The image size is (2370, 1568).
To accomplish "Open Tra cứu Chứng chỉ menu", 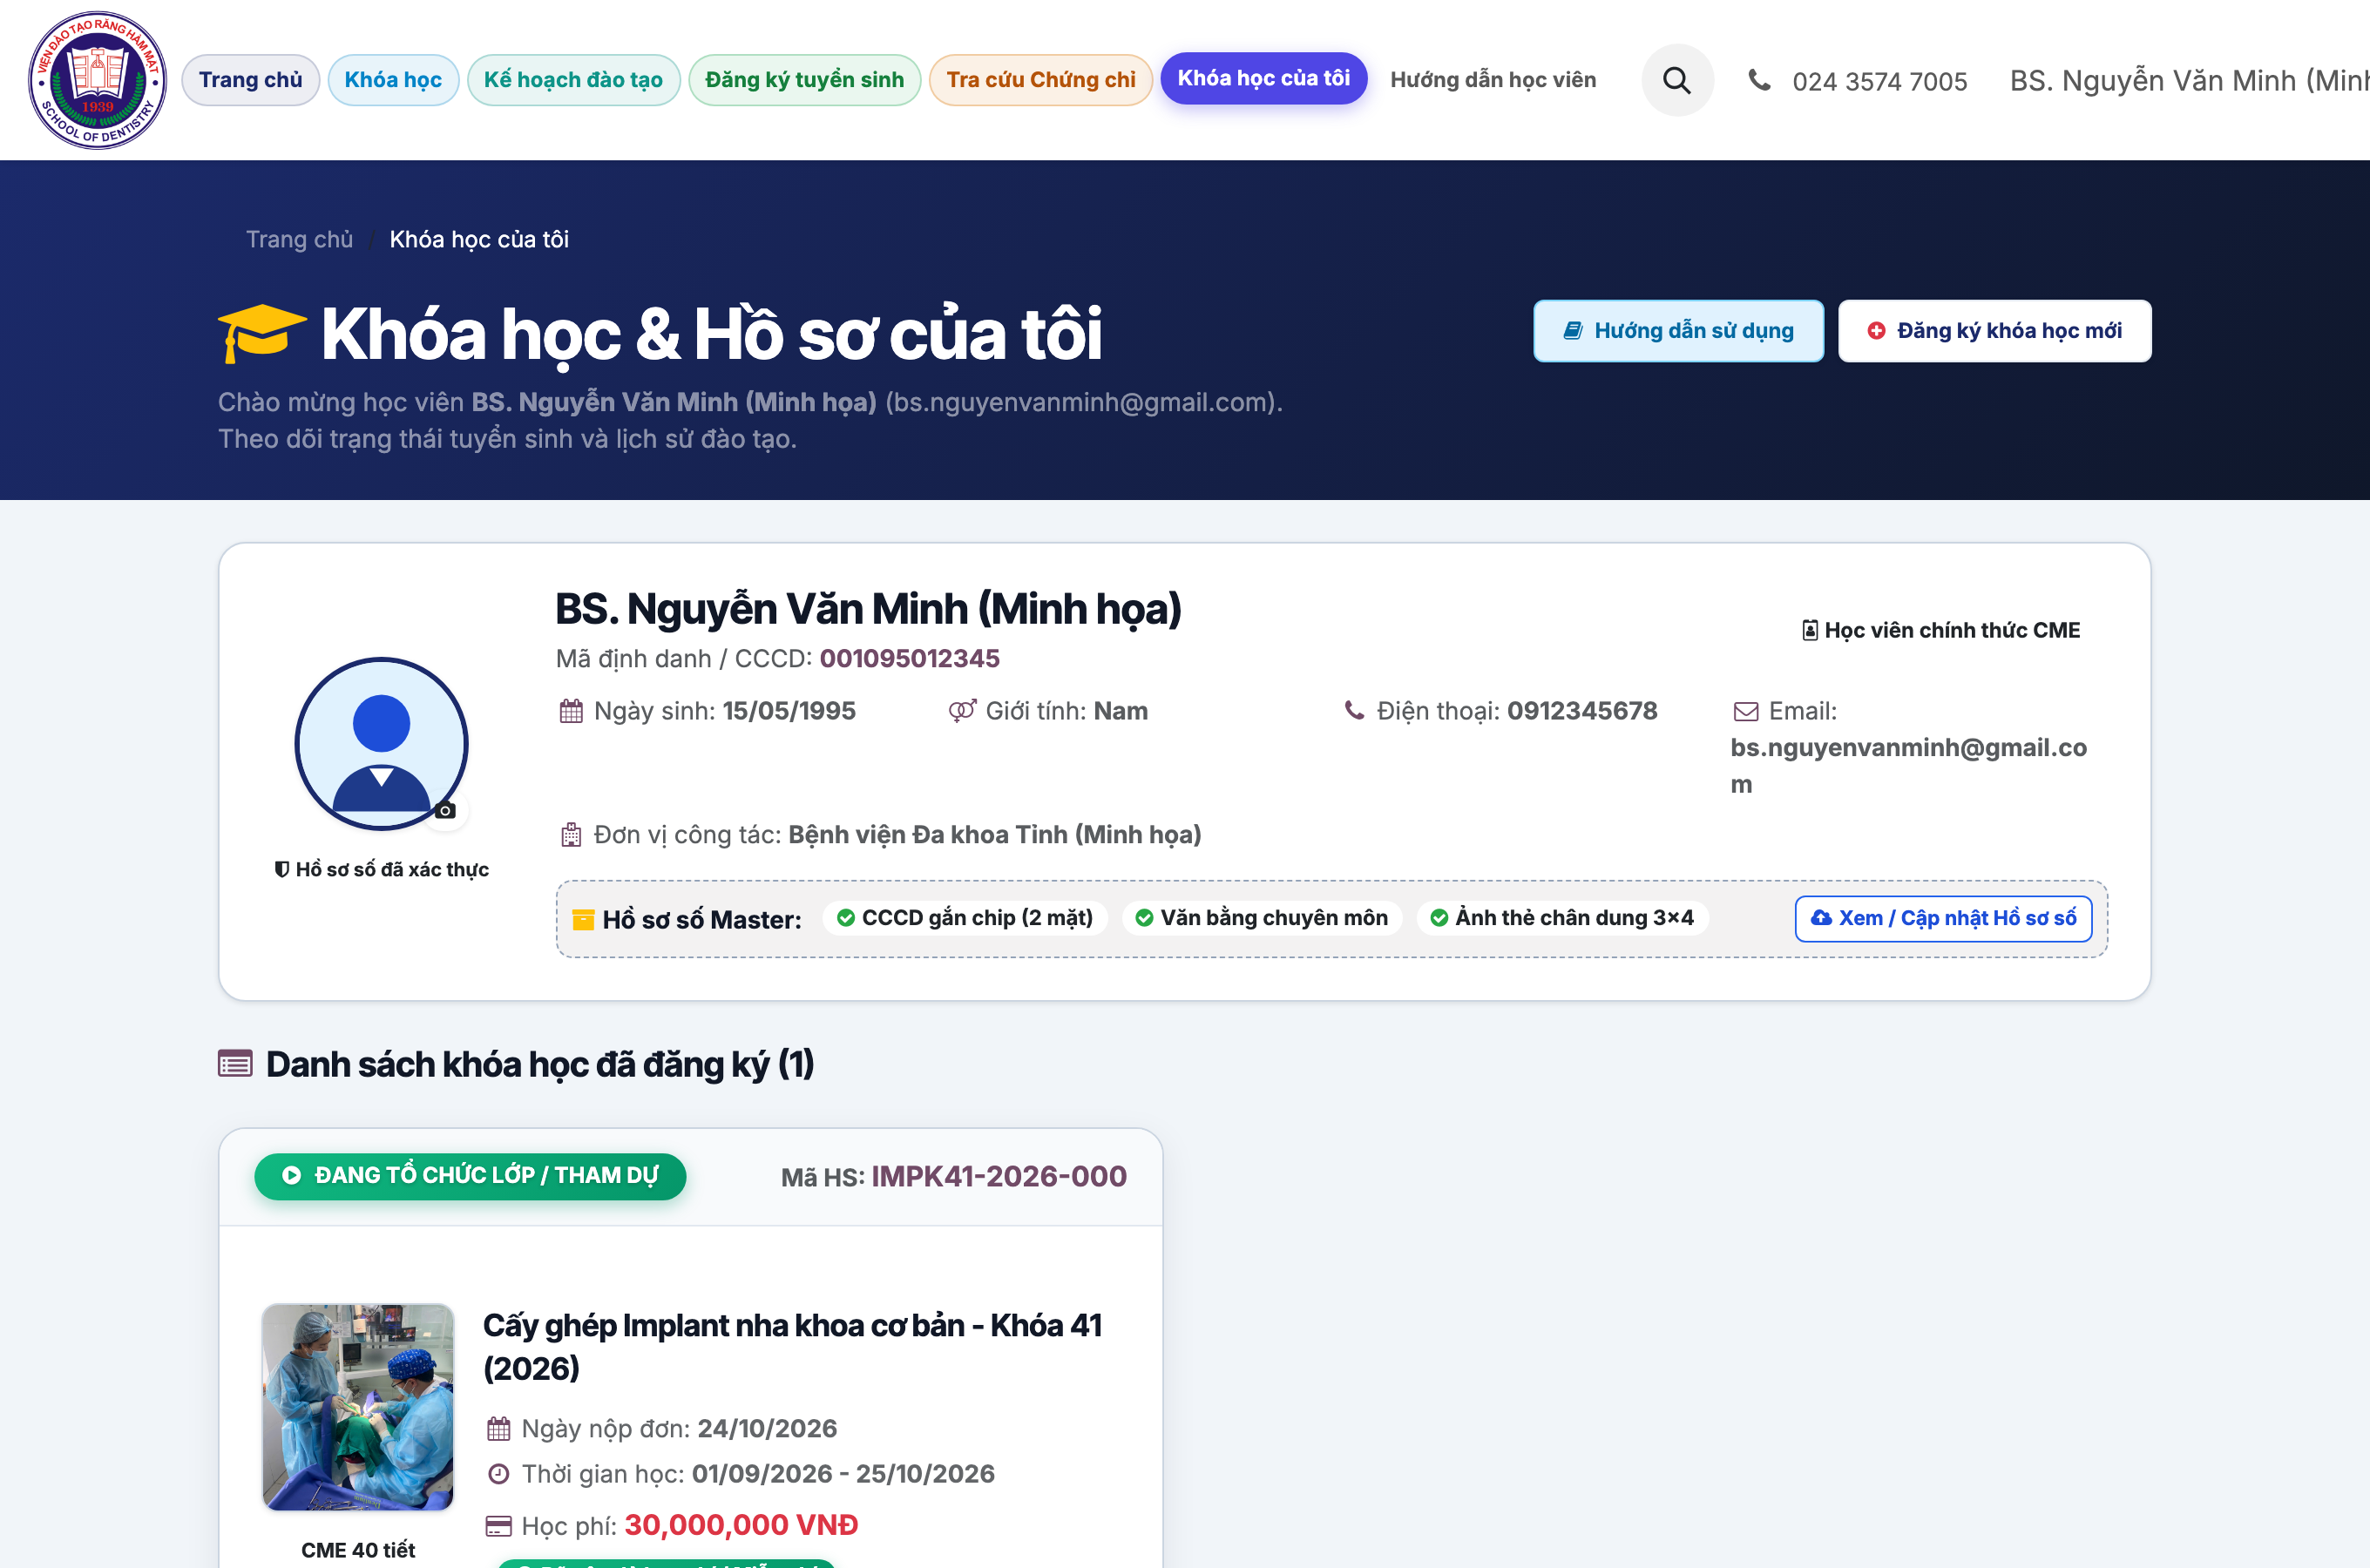I will pos(1041,80).
